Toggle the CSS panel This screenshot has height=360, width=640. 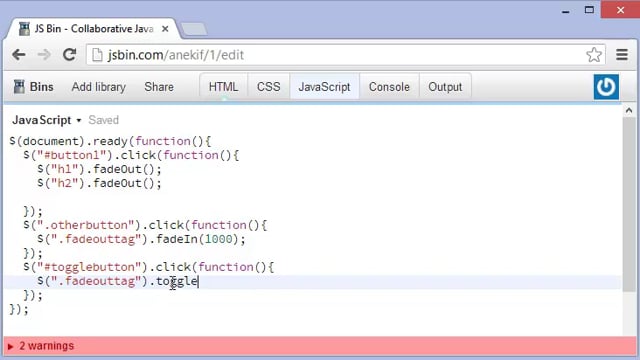(x=269, y=87)
